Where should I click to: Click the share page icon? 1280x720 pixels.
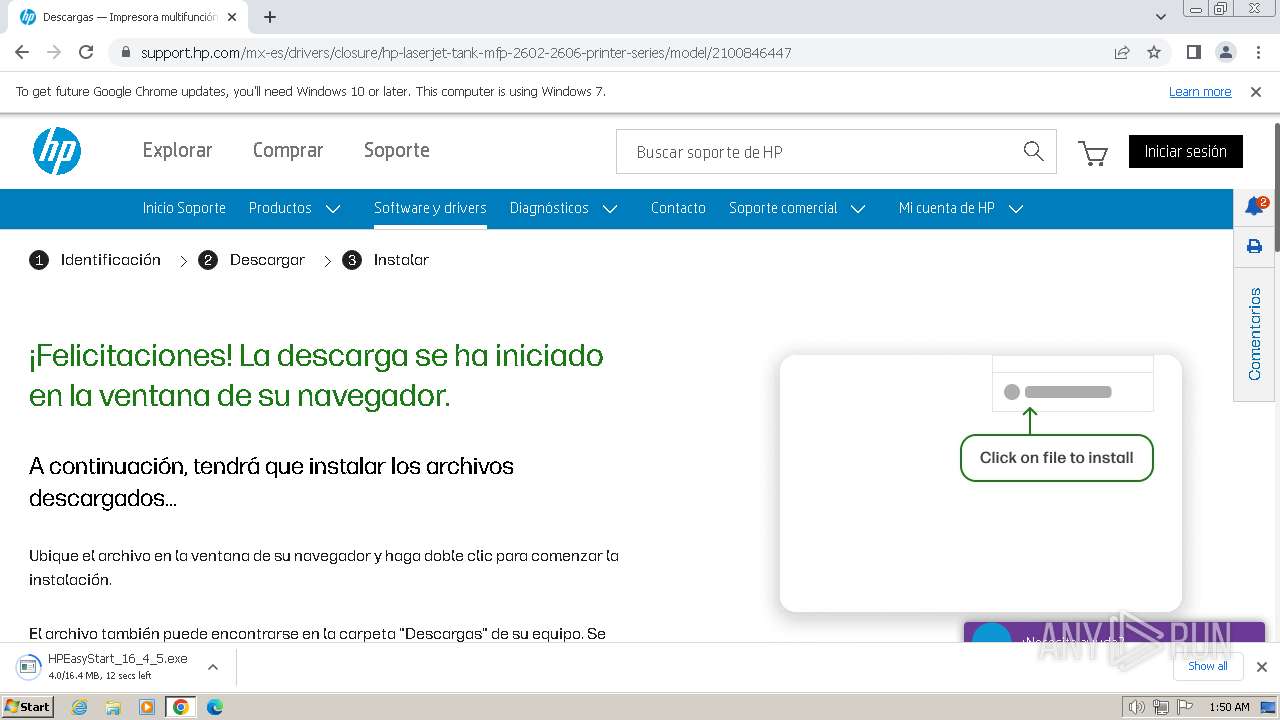click(1122, 52)
